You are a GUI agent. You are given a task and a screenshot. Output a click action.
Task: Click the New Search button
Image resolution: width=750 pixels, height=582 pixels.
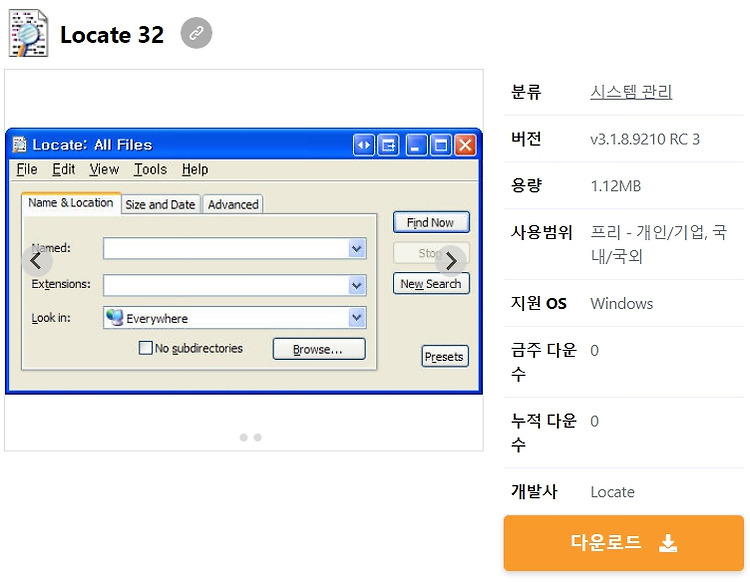tap(431, 284)
